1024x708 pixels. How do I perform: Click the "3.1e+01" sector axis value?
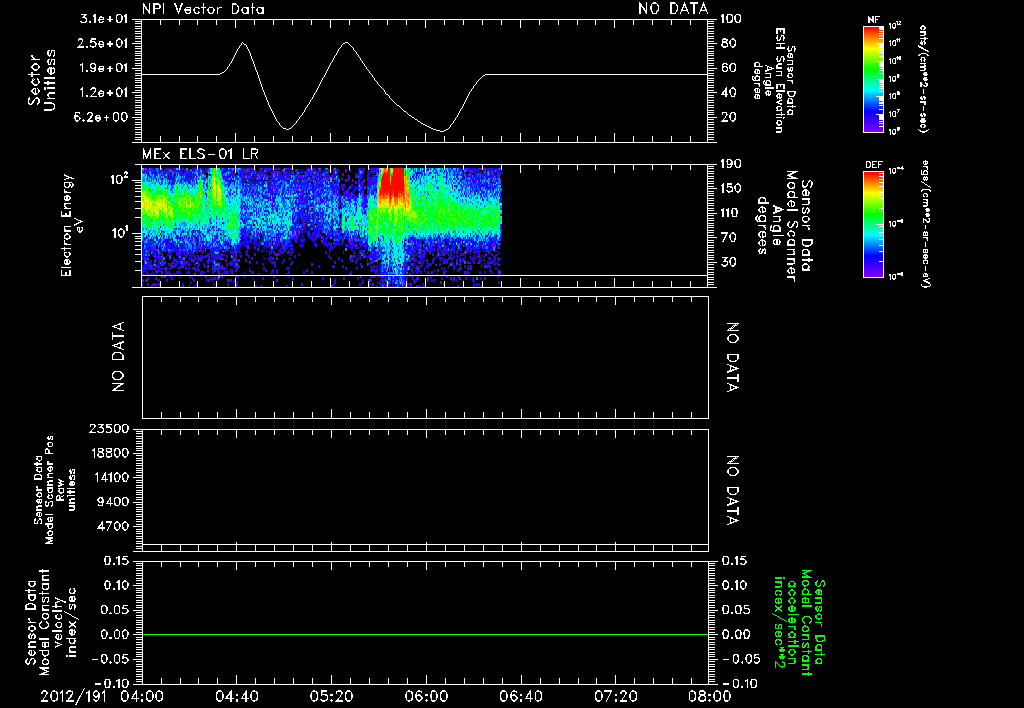coord(103,19)
